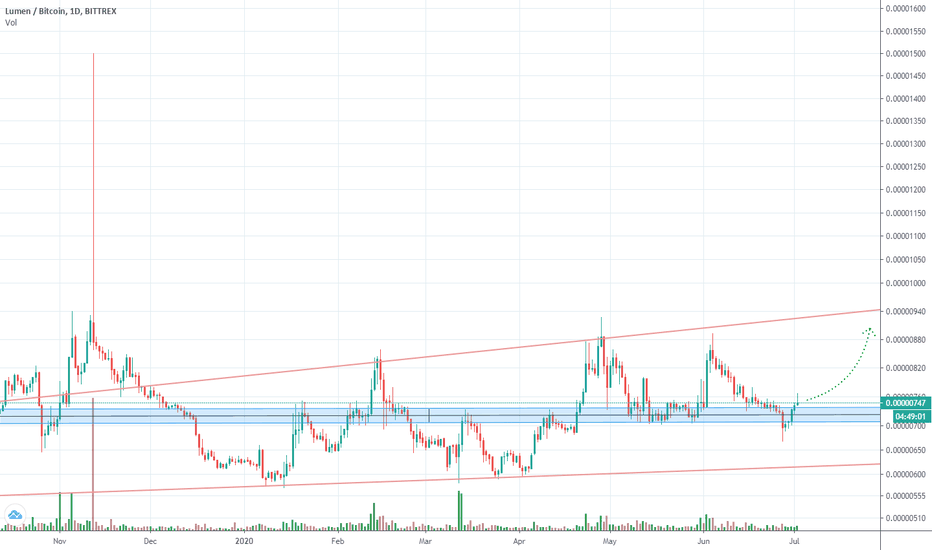Click the Lumen / Bitcoin chart title
Screen dimensions: 932x550
point(61,11)
